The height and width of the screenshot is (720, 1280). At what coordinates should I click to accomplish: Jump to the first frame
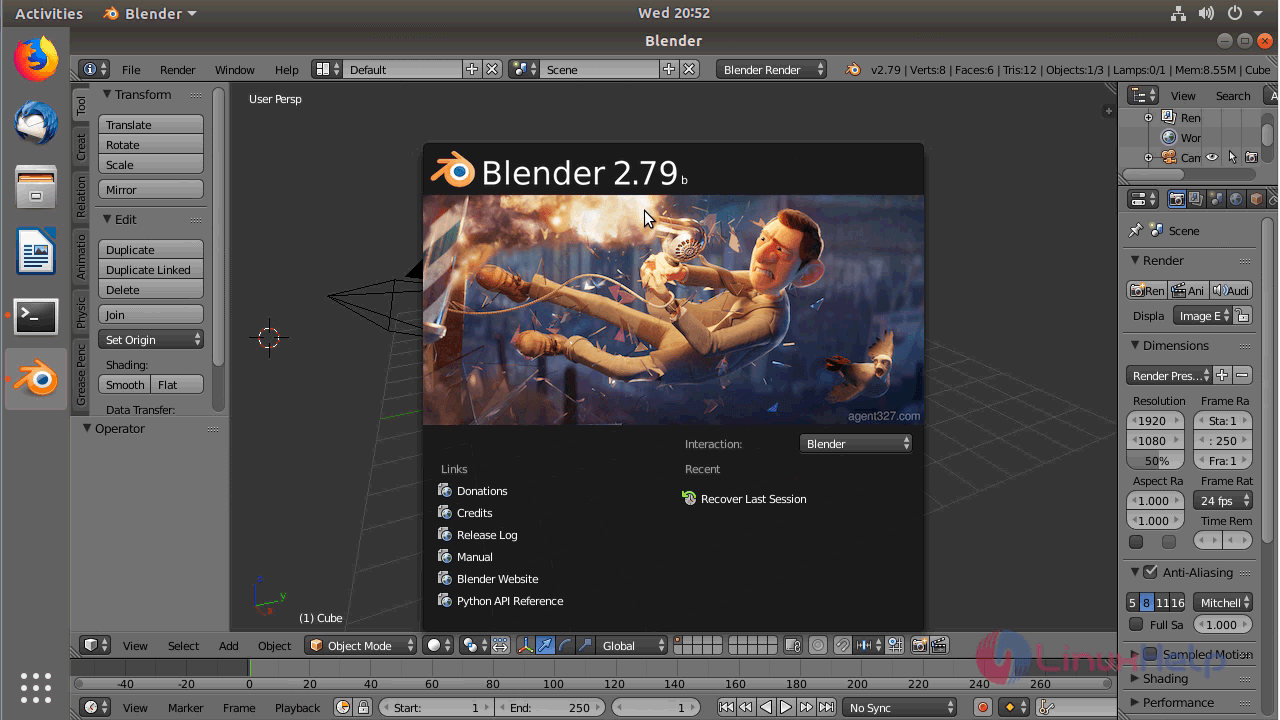pyautogui.click(x=726, y=707)
